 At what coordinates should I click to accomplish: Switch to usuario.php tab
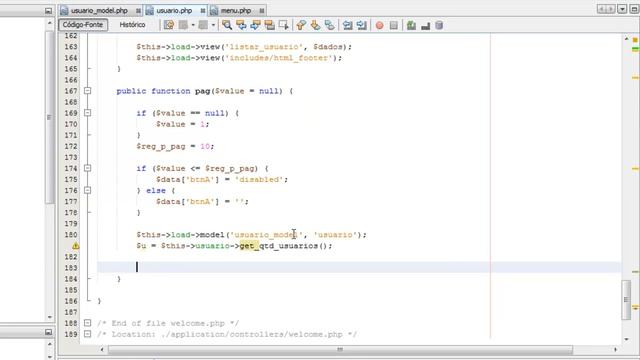(174, 11)
